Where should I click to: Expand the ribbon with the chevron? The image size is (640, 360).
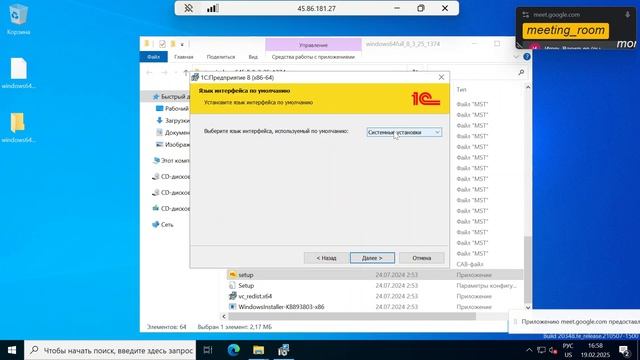tap(516, 57)
